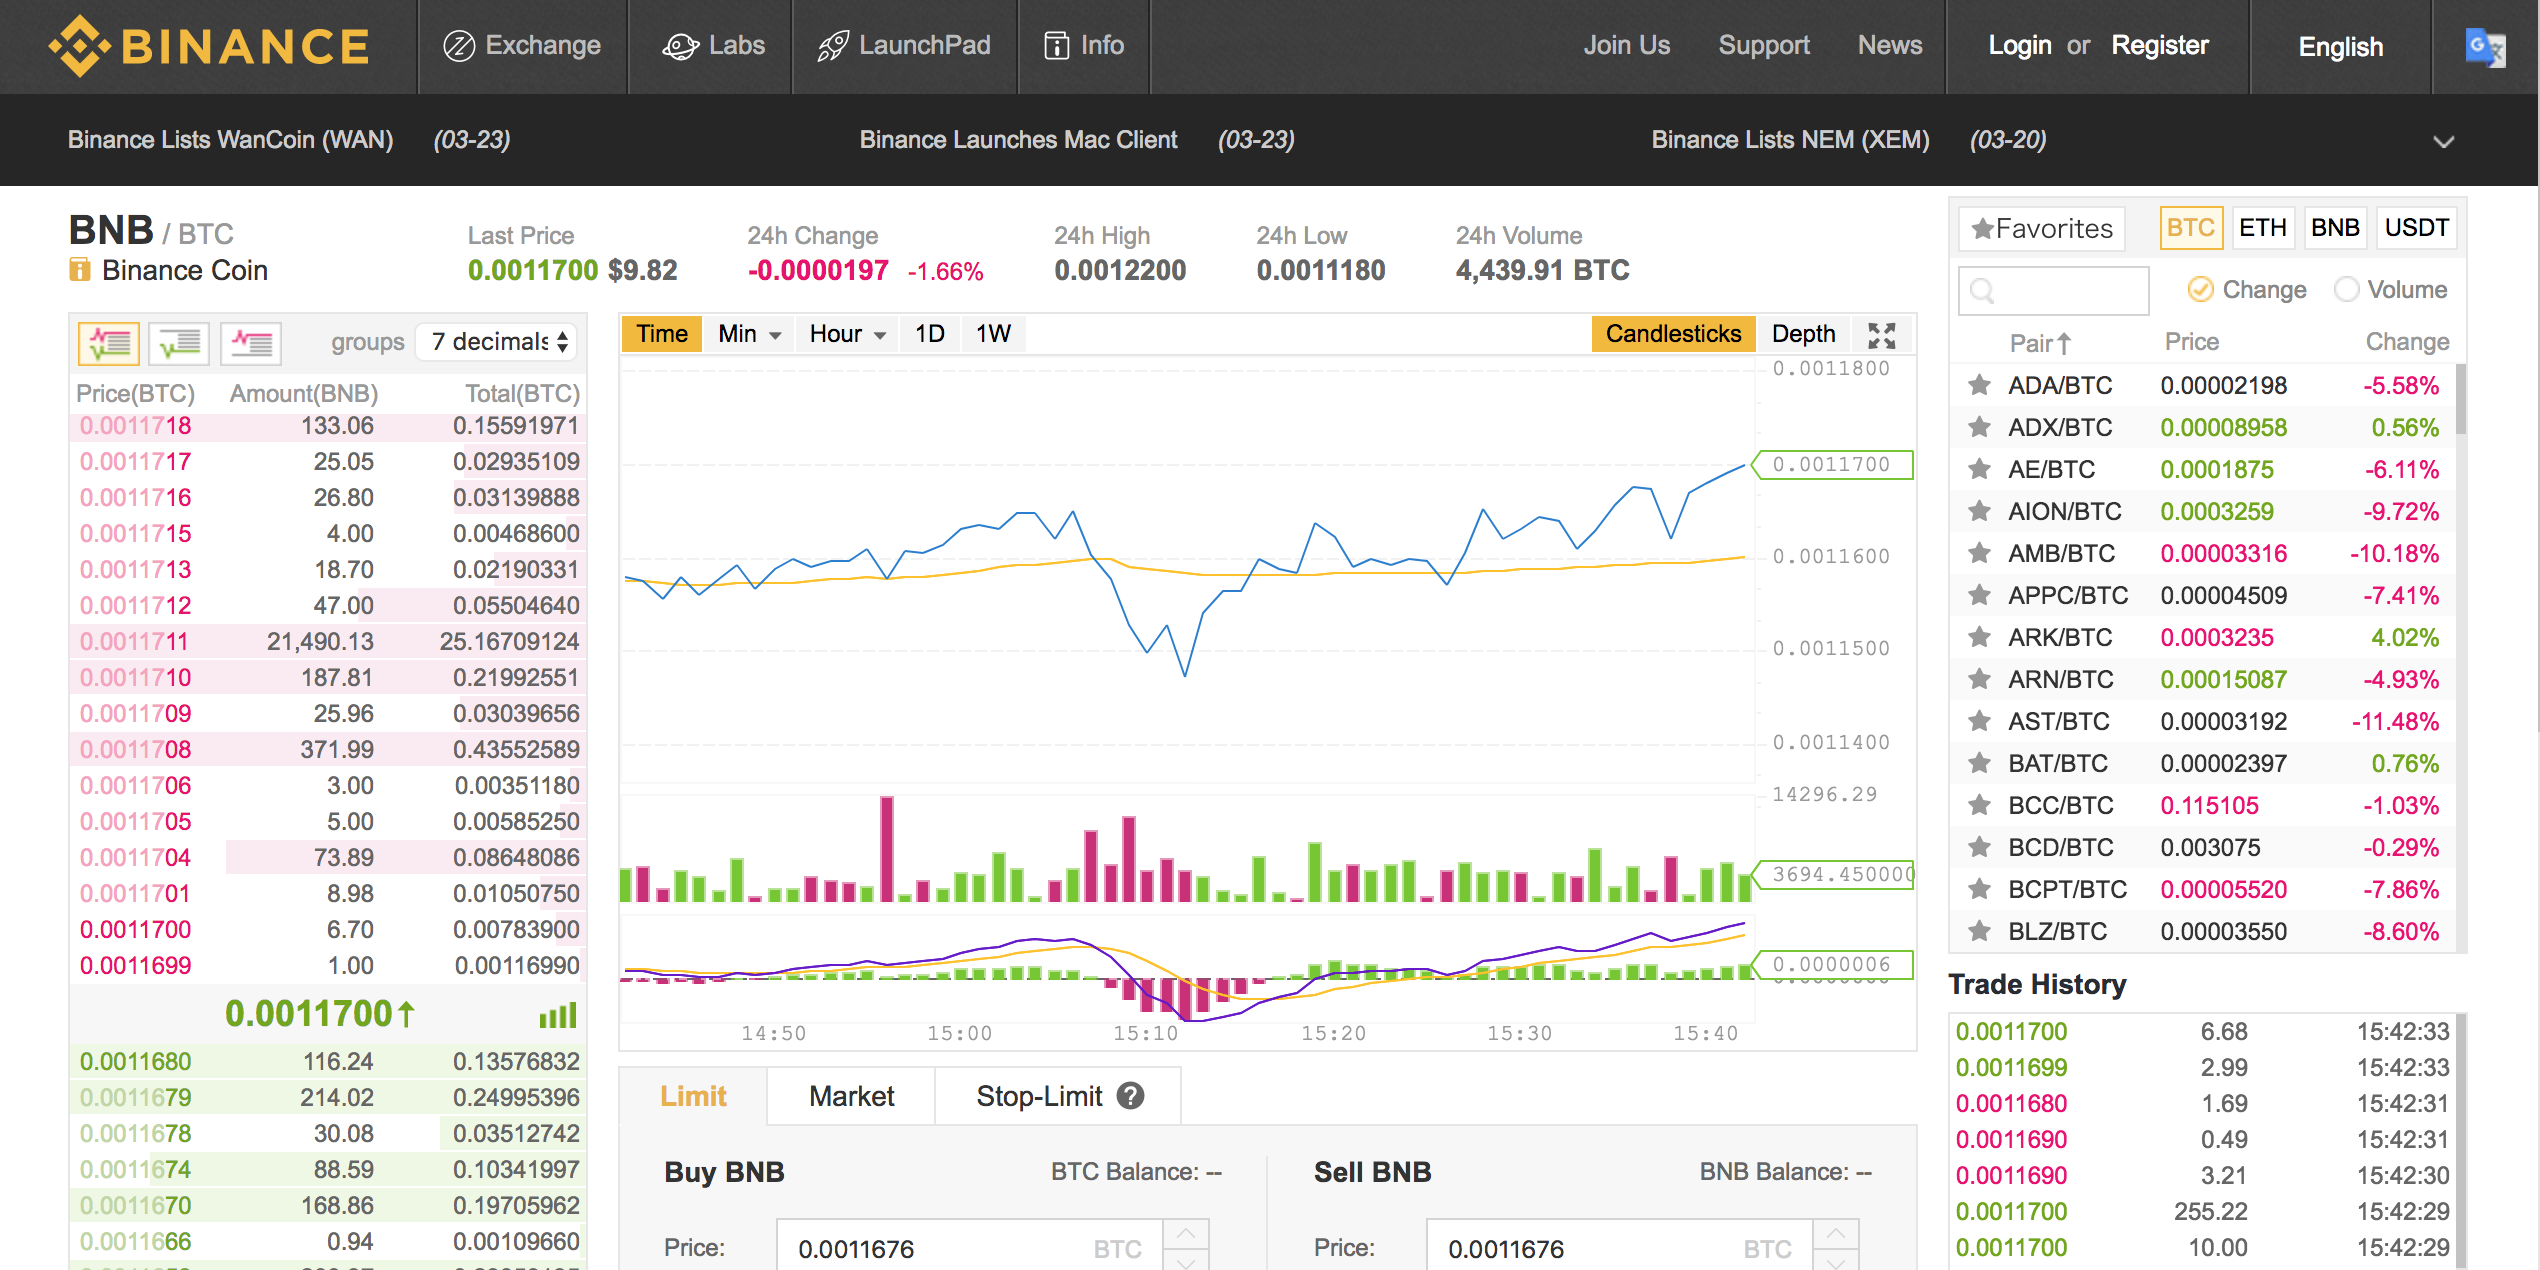Image resolution: width=2540 pixels, height=1270 pixels.
Task: Click the pair search input field
Action: tap(2052, 290)
